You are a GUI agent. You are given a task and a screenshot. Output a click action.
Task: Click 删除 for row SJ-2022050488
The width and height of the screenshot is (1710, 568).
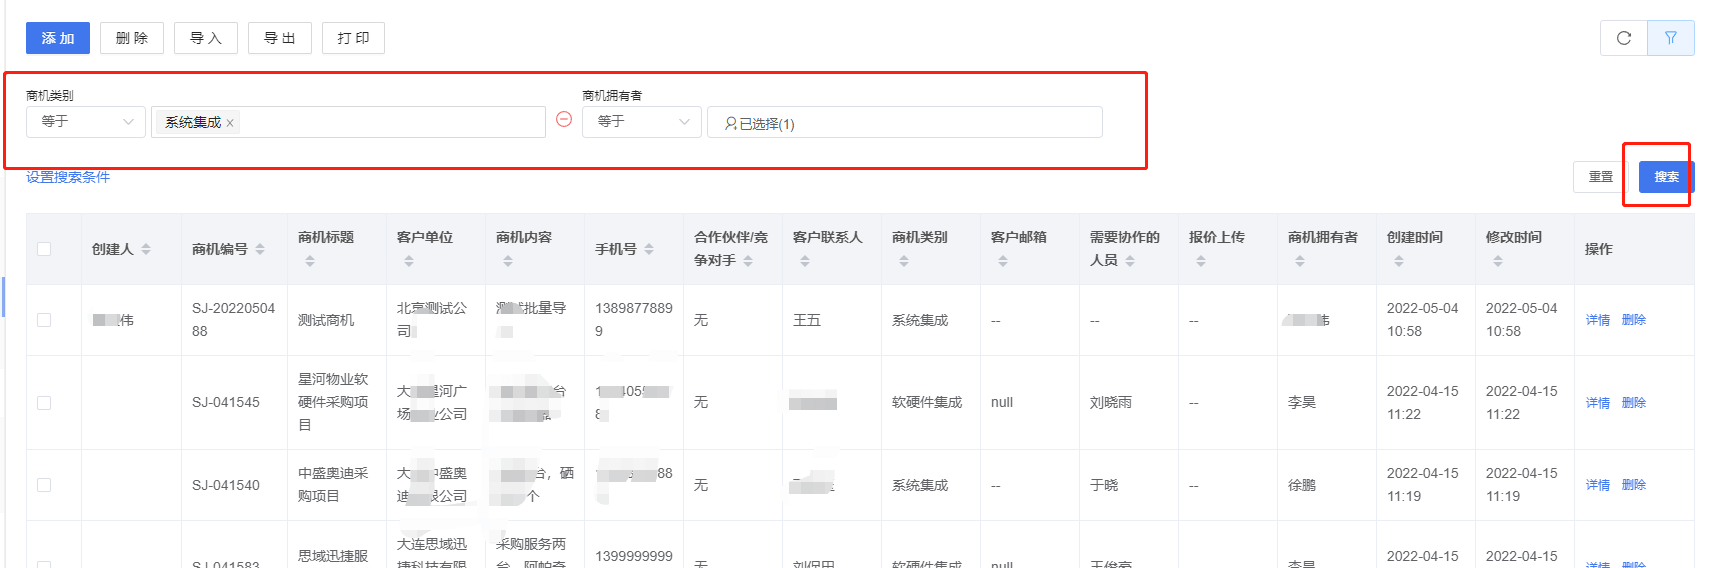pyautogui.click(x=1634, y=320)
